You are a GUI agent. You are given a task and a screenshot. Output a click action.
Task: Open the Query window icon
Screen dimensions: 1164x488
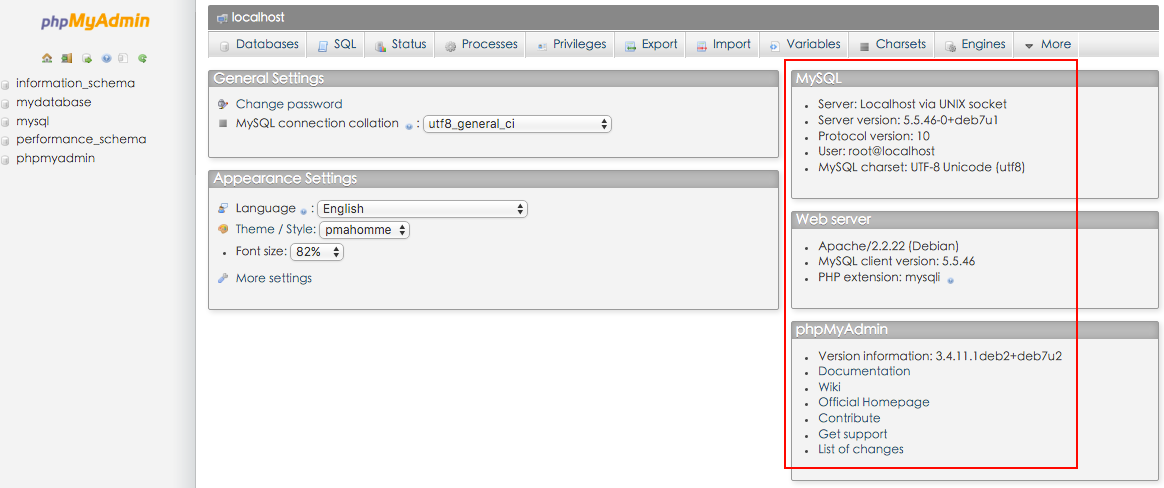tap(86, 58)
